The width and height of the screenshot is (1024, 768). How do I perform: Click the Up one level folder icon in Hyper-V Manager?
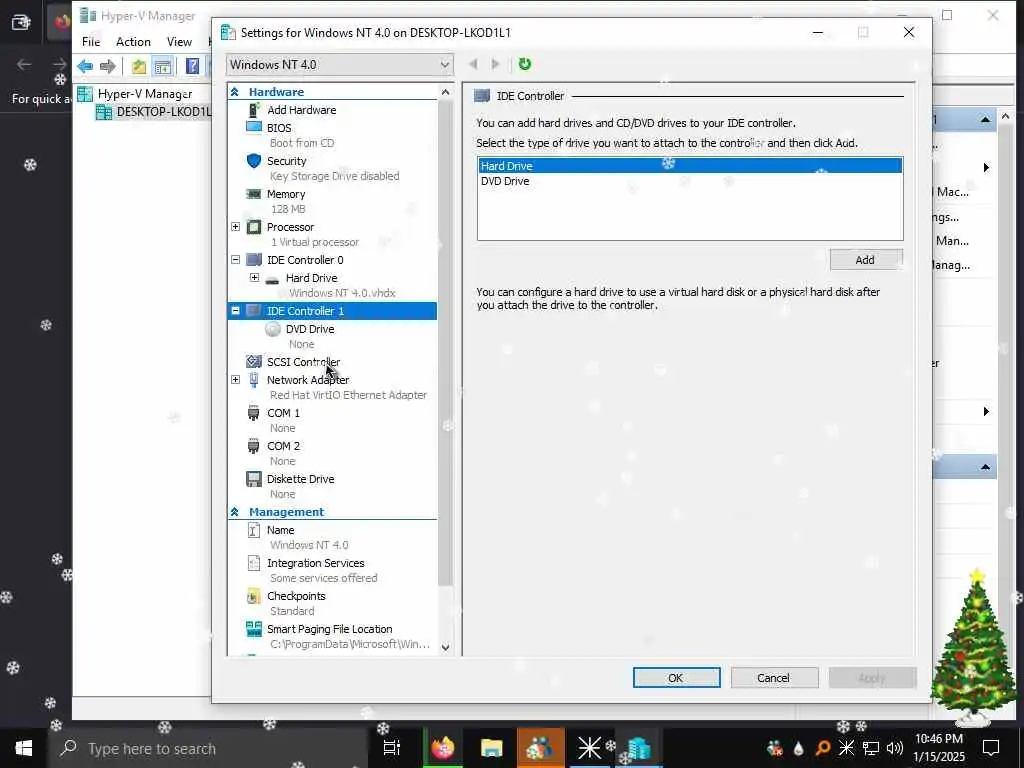(138, 66)
